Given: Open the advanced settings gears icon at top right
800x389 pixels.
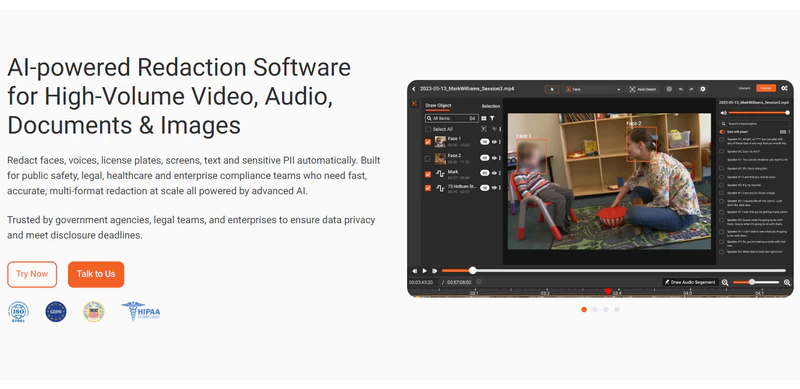Looking at the screenshot, I should tap(784, 88).
